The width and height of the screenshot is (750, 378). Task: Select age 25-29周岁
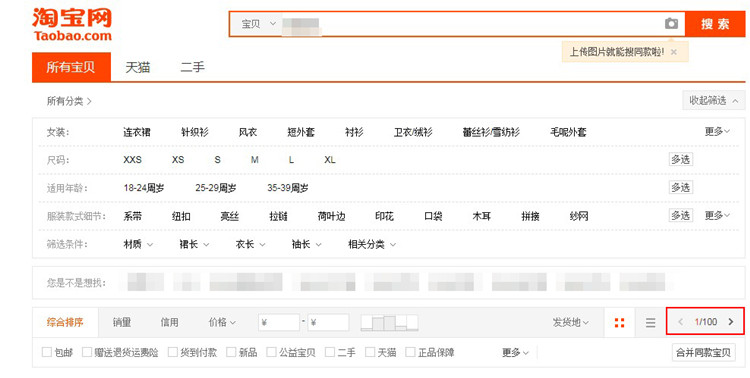point(216,188)
